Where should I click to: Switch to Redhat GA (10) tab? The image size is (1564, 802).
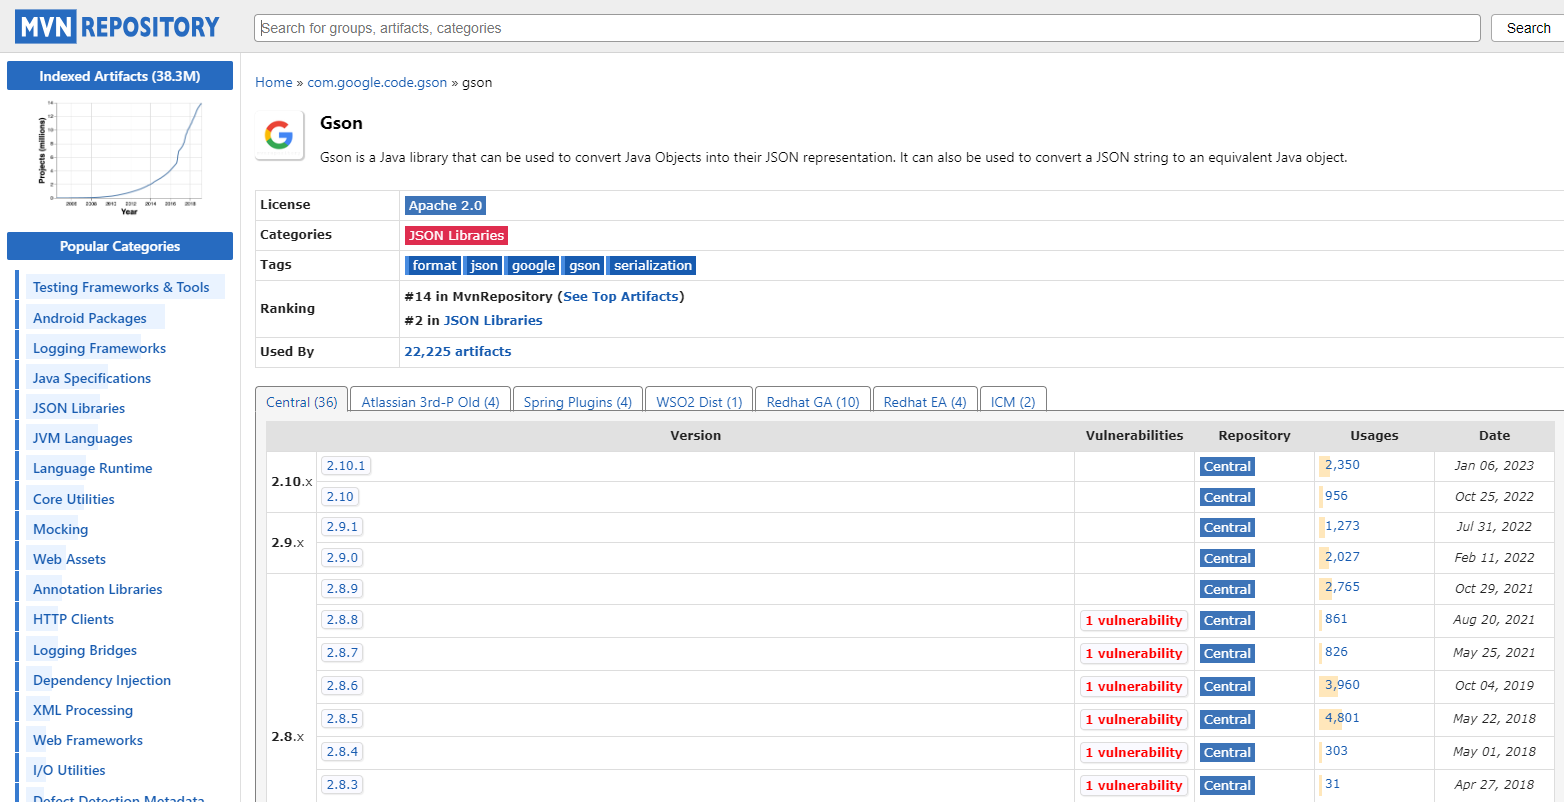point(813,401)
